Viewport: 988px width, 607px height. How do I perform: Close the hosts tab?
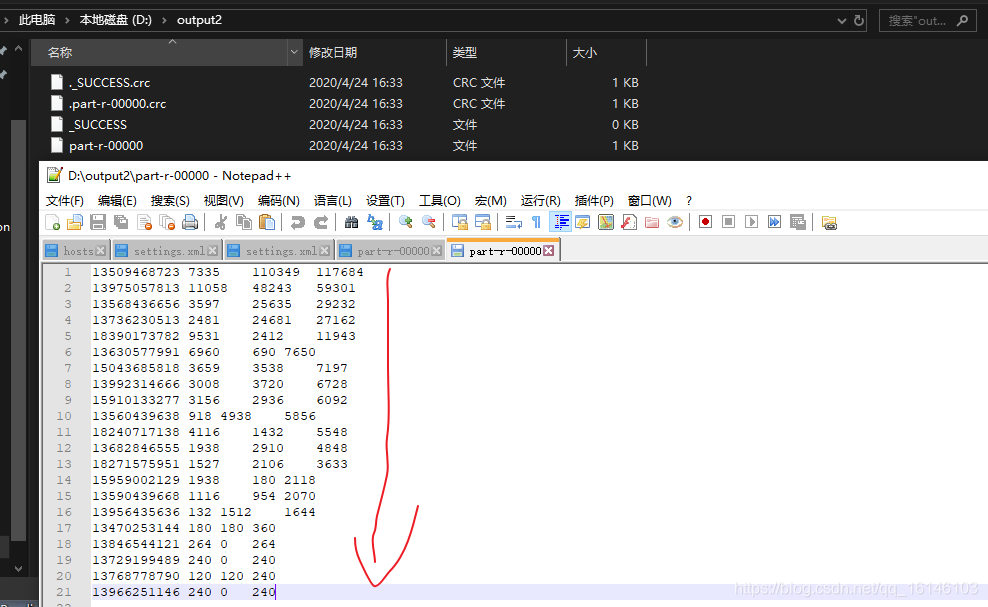101,251
